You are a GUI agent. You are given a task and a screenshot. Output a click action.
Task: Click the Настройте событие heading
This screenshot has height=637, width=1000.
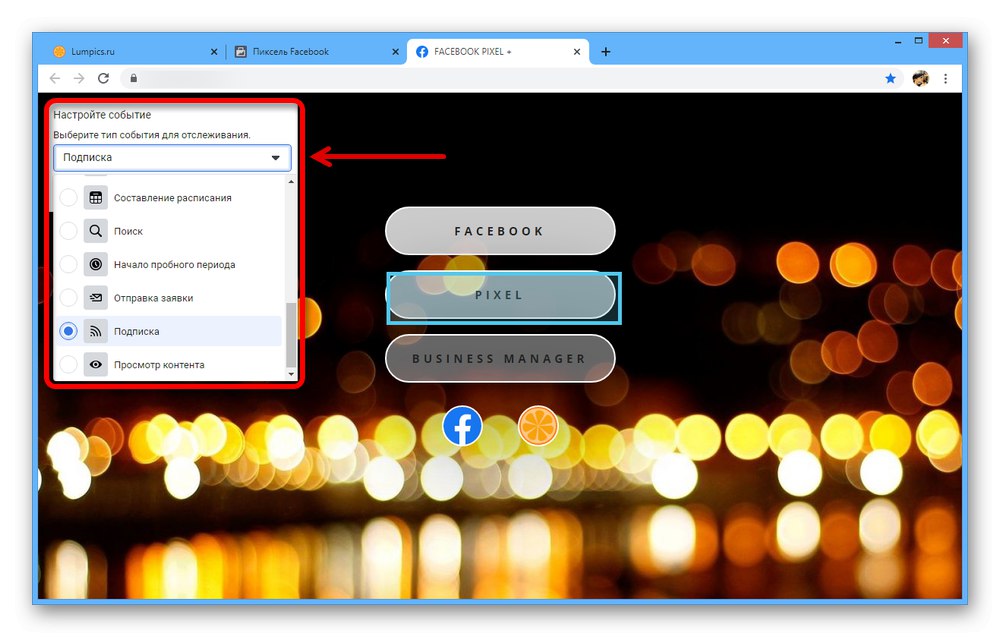(x=102, y=115)
